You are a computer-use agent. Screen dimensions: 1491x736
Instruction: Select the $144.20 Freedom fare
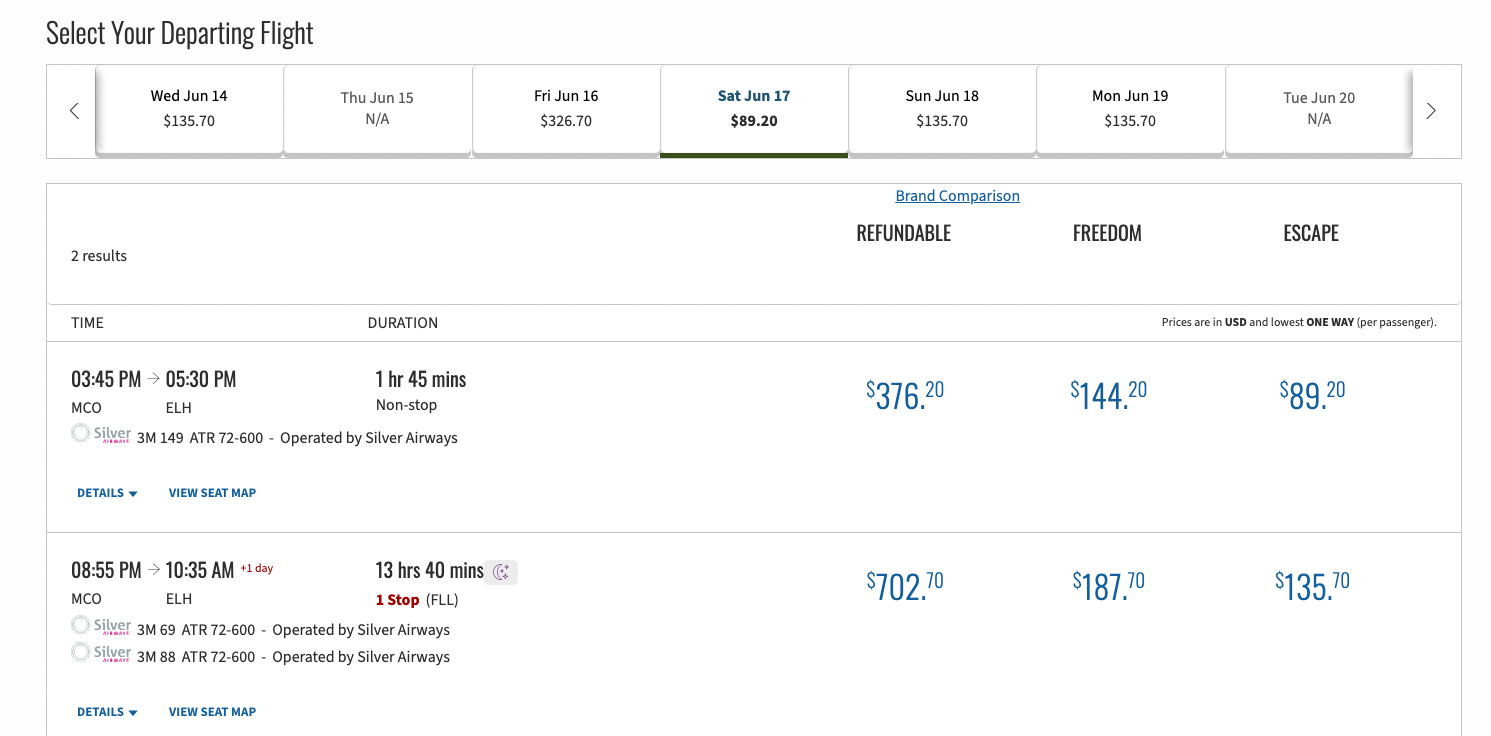(1108, 395)
